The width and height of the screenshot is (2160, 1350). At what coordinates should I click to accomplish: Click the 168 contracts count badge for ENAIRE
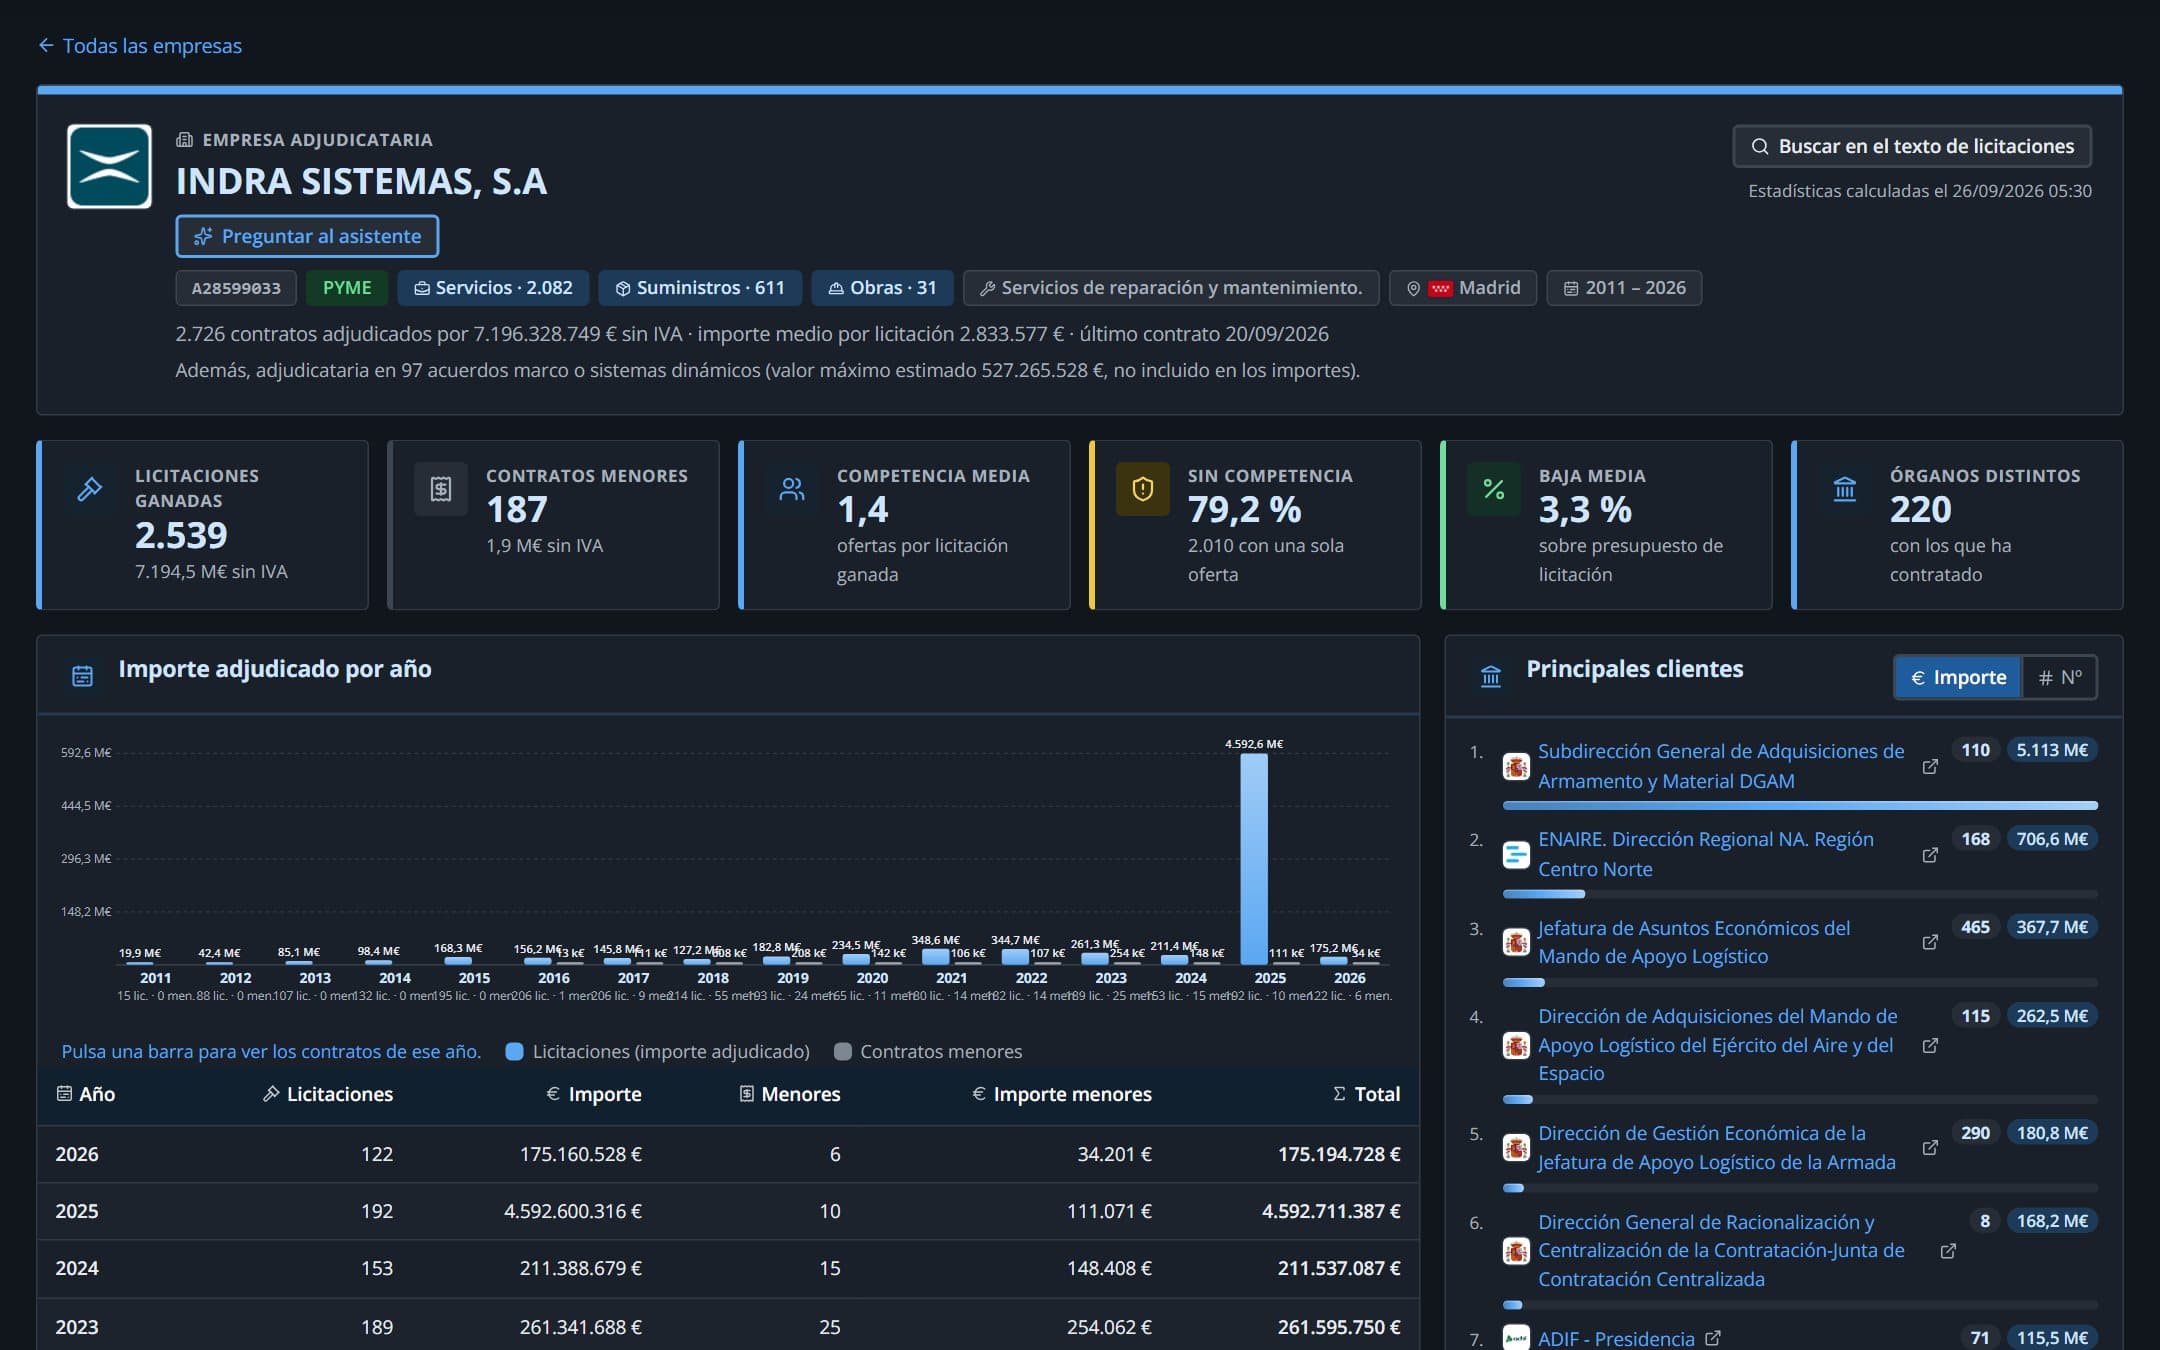click(x=1975, y=839)
